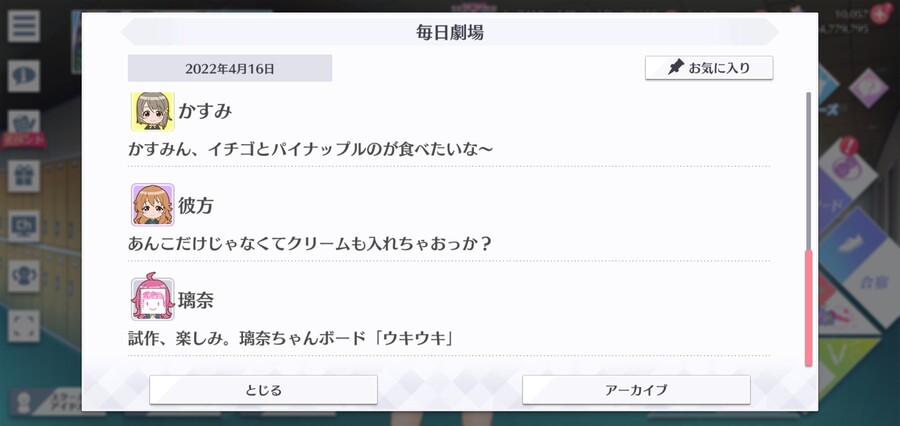Click かすみ's character avatar
The height and width of the screenshot is (426, 900).
tap(152, 111)
